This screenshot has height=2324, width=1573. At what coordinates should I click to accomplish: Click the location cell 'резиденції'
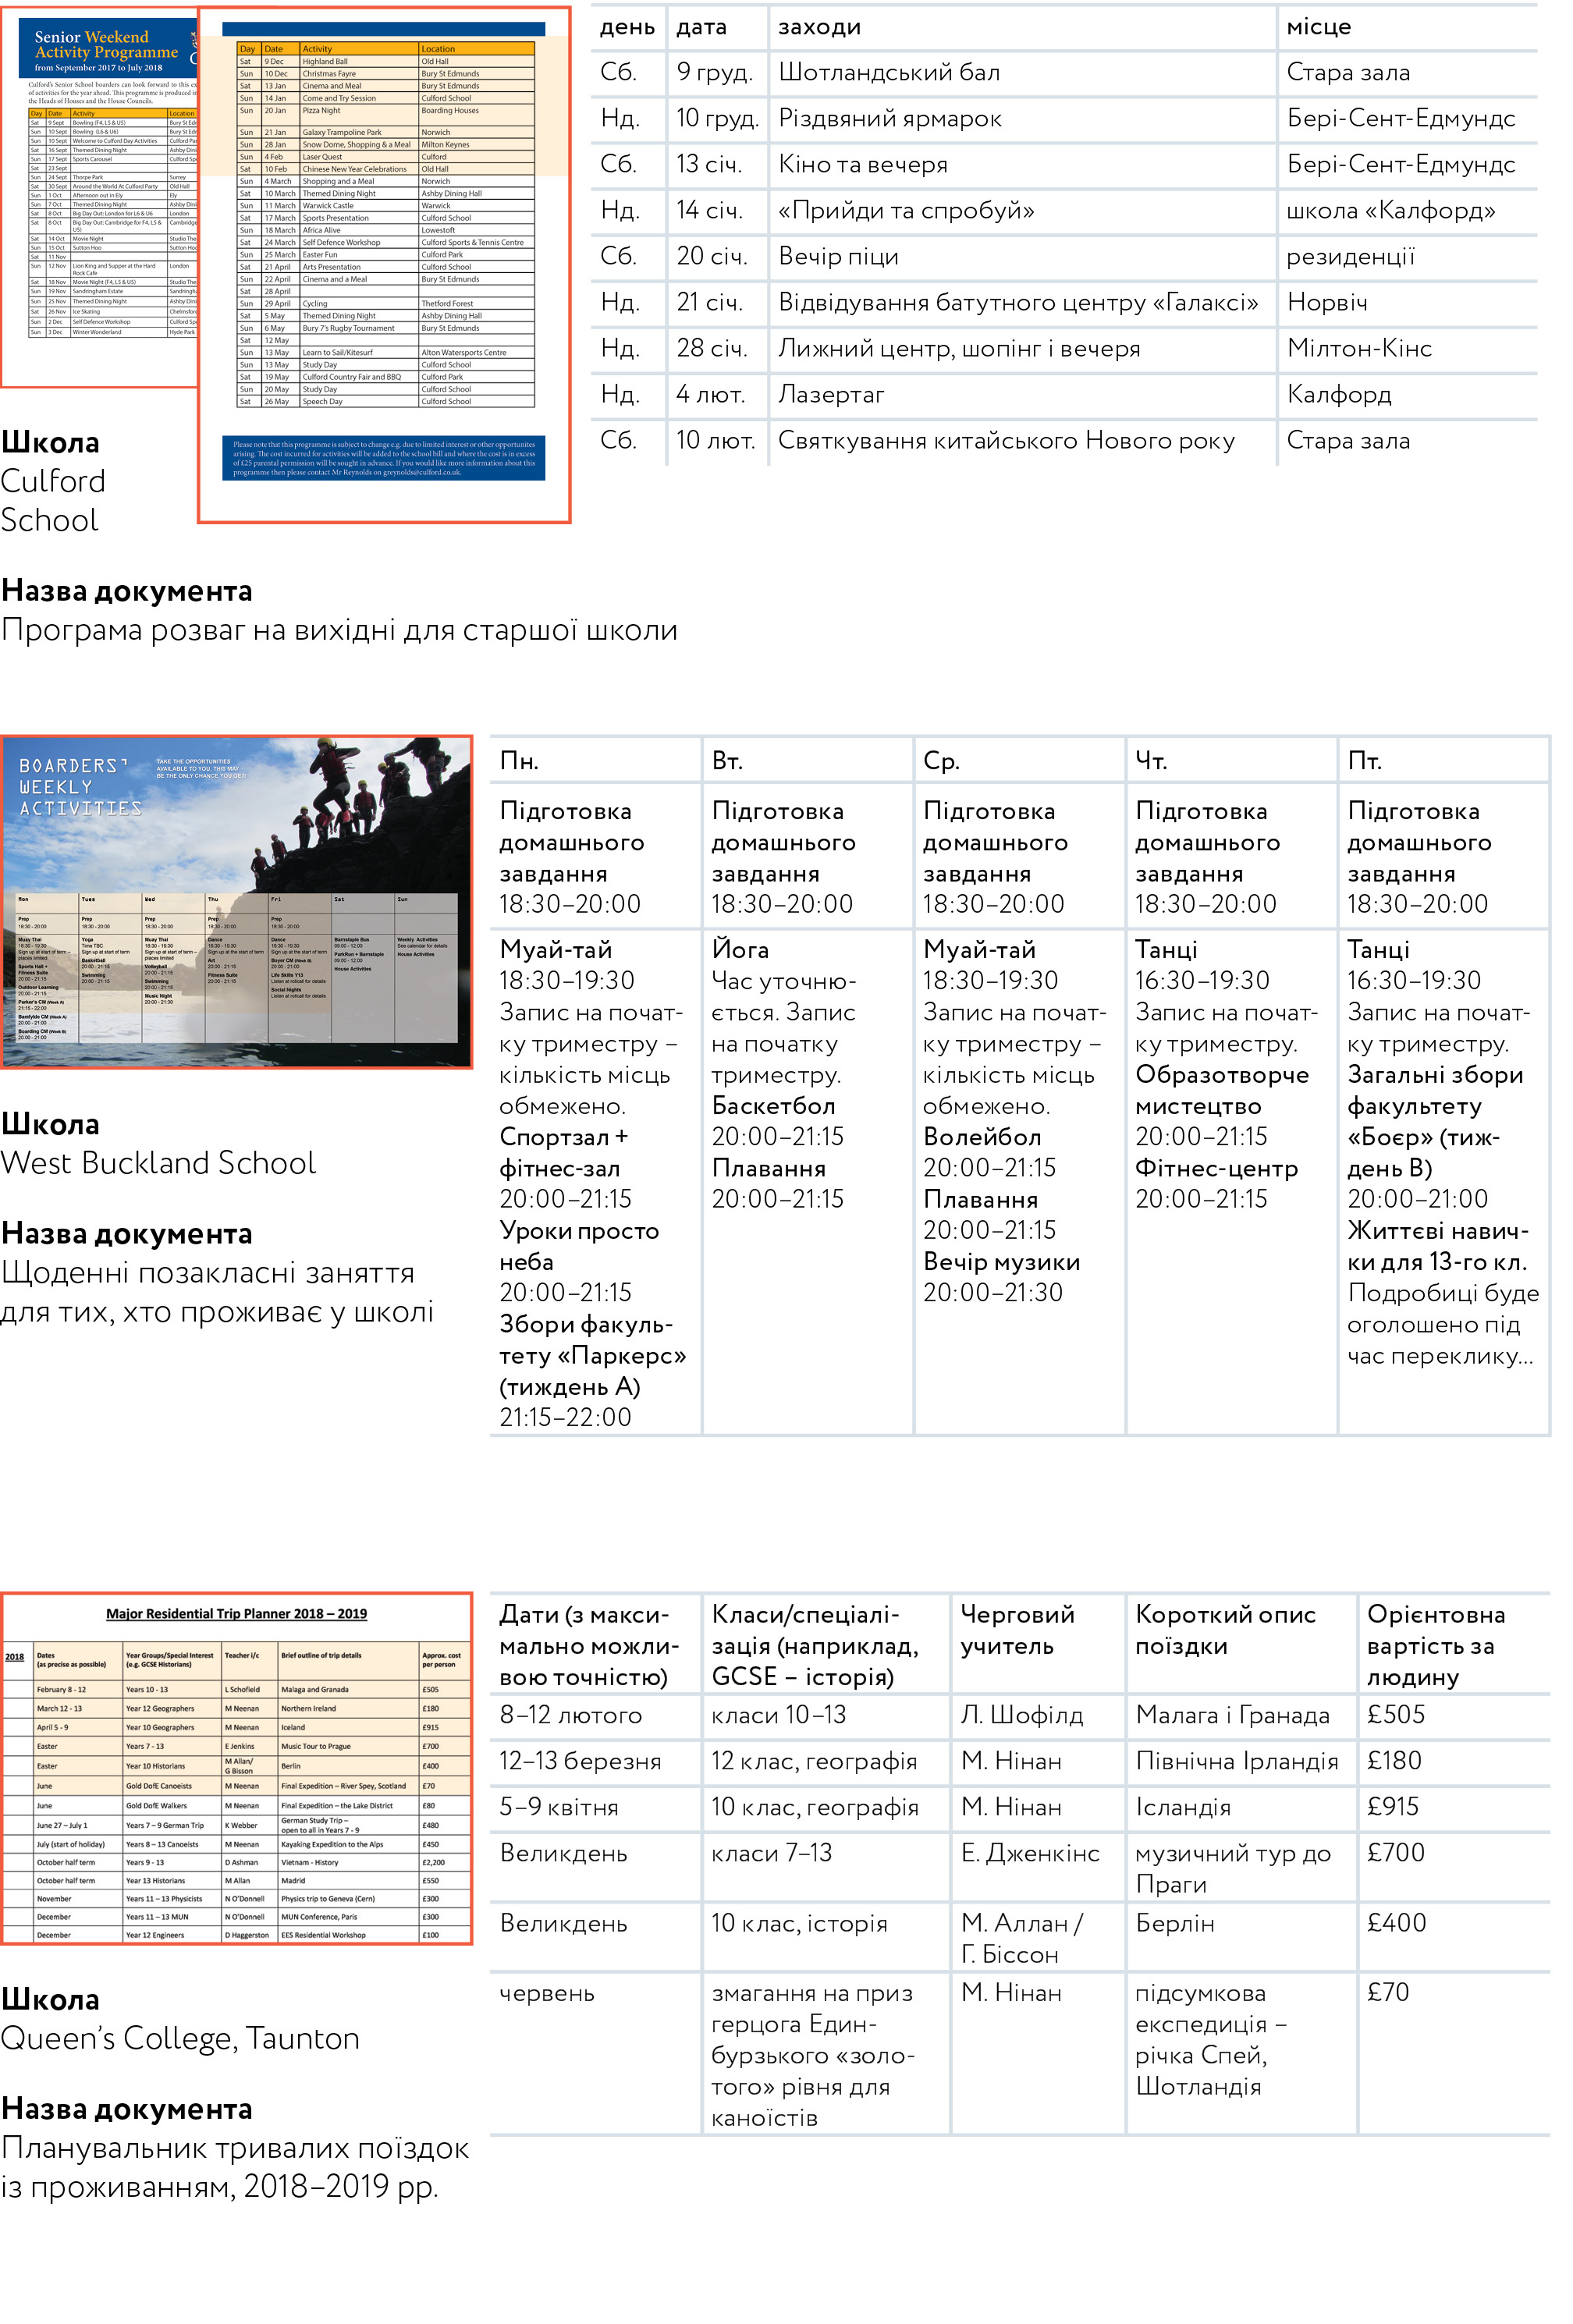[x=1350, y=257]
